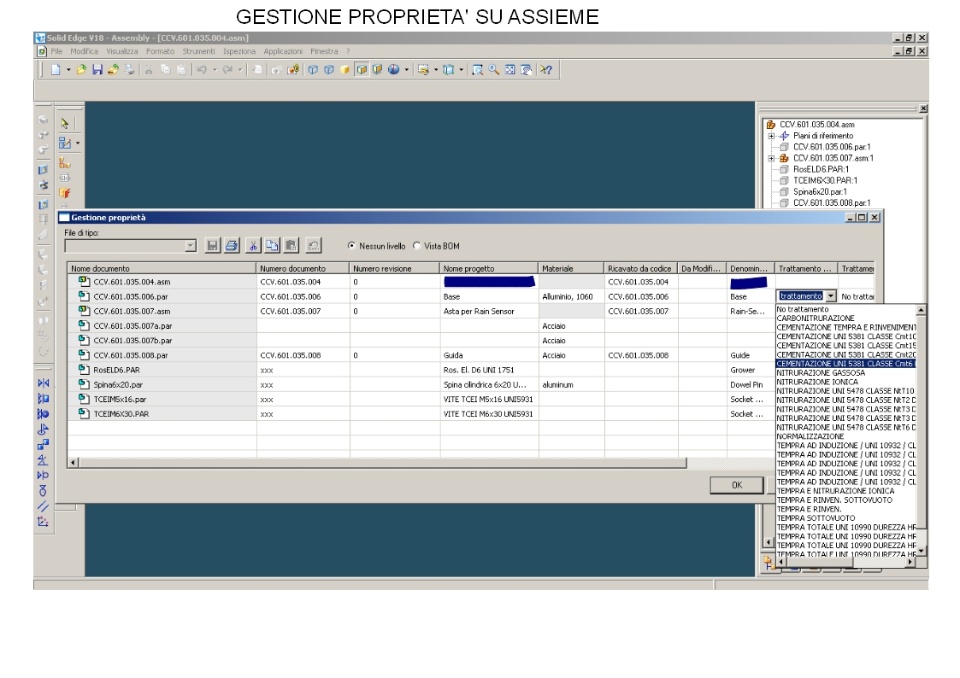
Task: Open the Formato menu
Action: tap(160, 51)
